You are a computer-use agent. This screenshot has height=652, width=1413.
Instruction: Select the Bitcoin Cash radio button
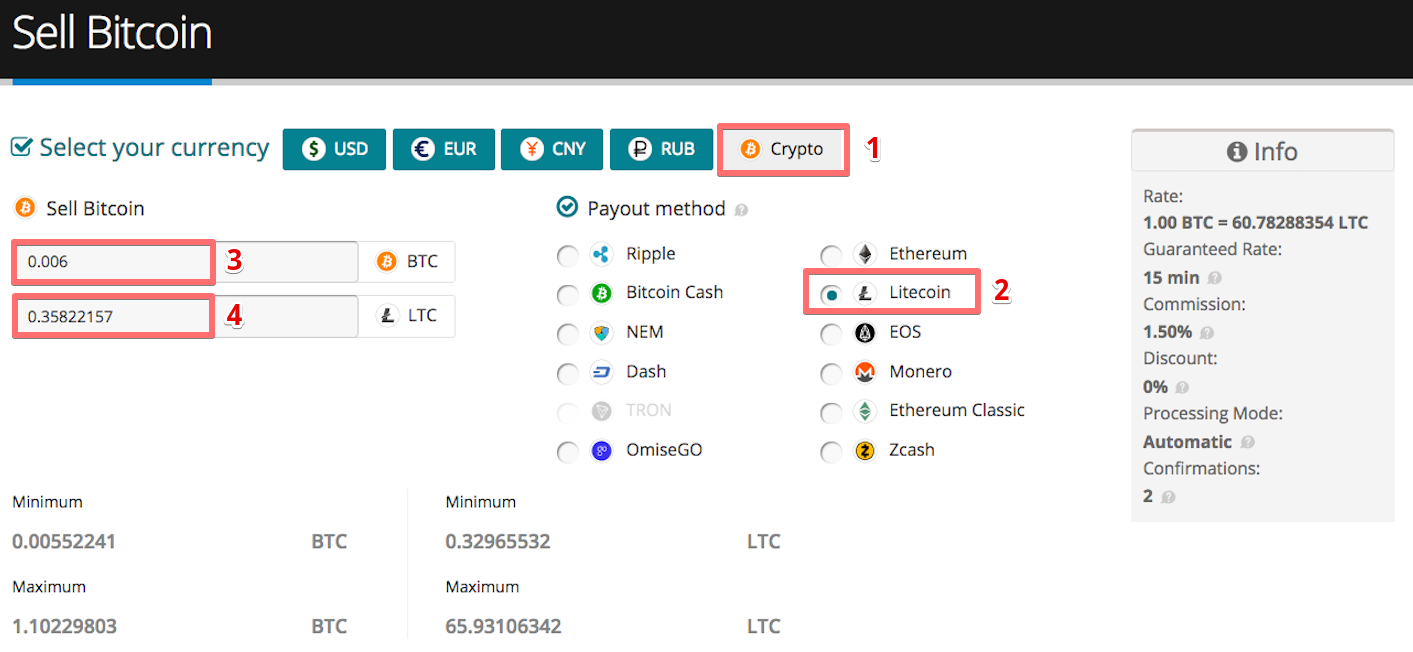(568, 295)
